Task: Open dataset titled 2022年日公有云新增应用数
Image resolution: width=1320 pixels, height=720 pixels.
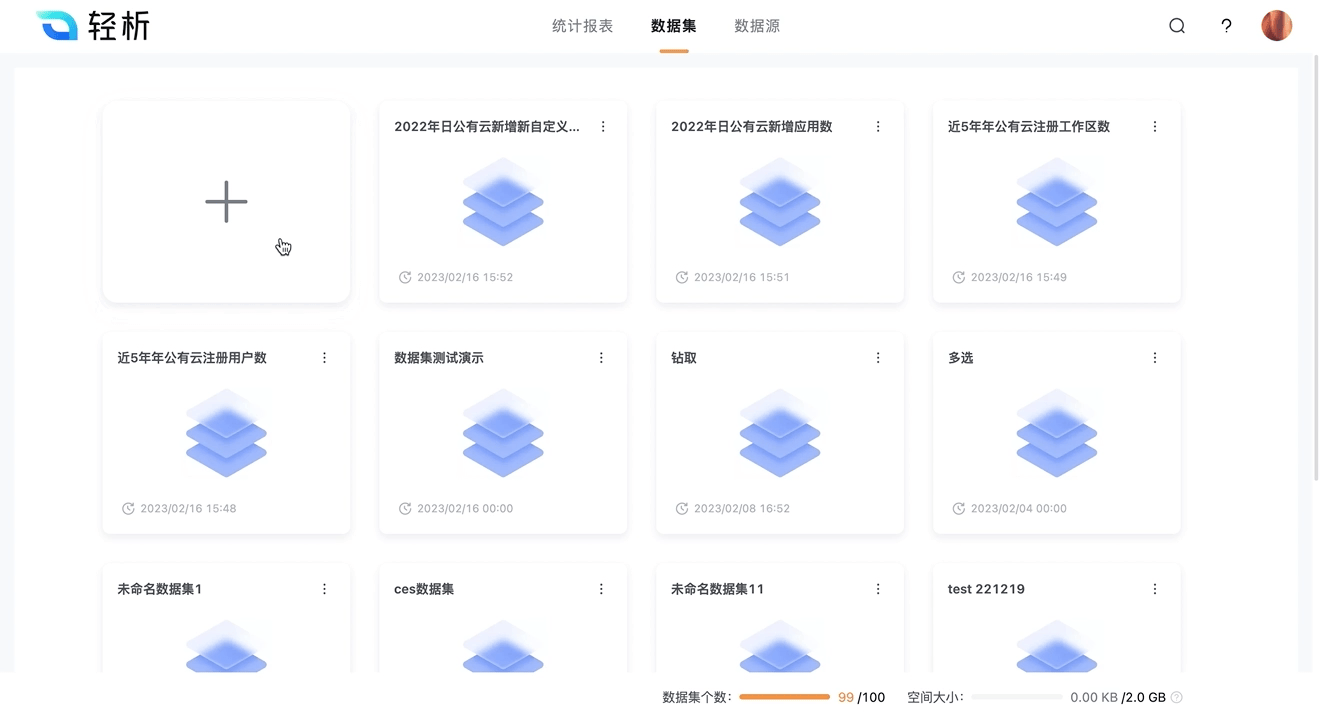Action: [752, 127]
